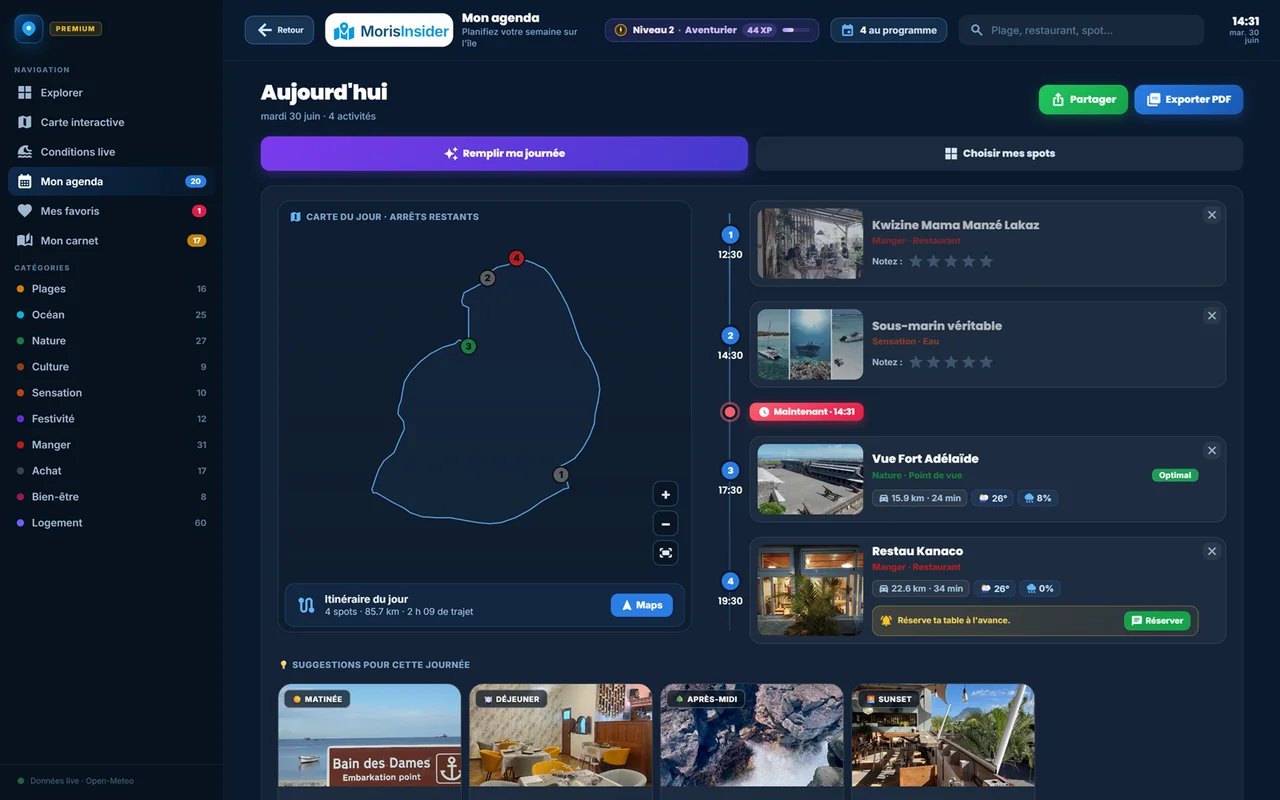Export the agenda as PDF

1188,100
